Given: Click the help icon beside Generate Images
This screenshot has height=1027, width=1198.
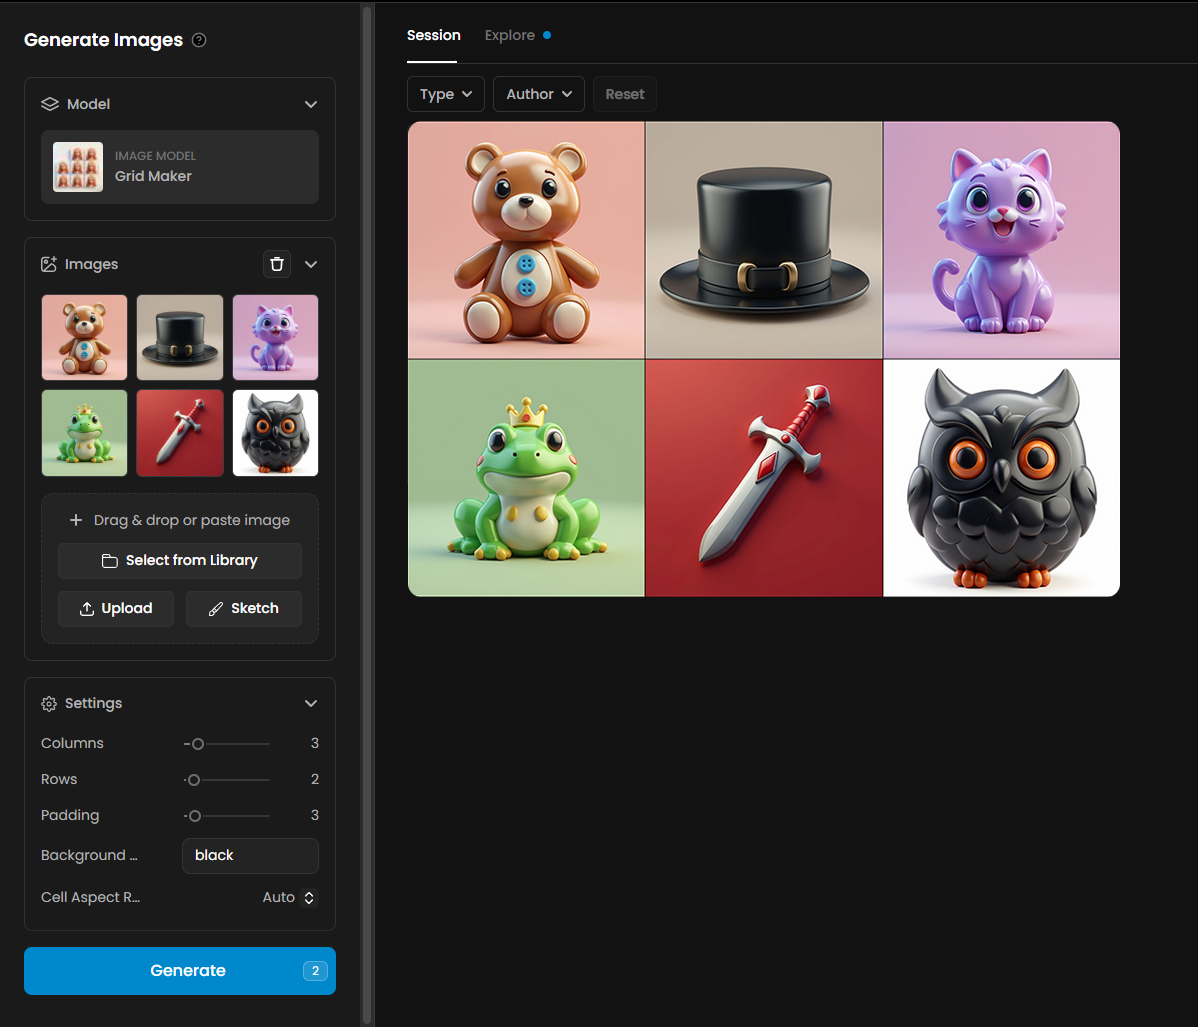Looking at the screenshot, I should (x=199, y=40).
